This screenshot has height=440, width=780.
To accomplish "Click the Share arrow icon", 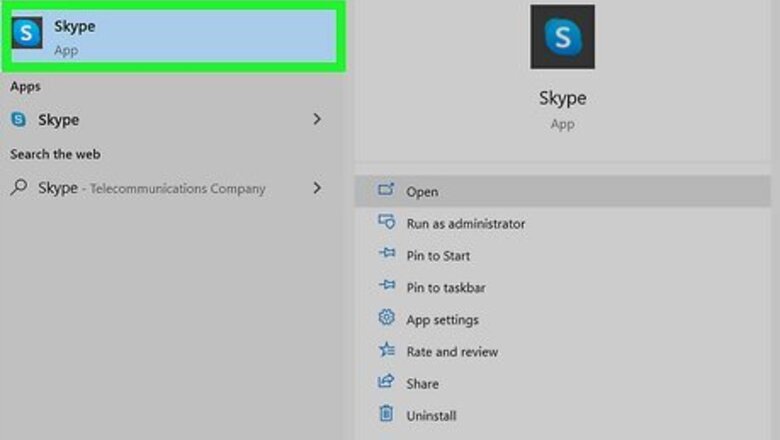I will pos(386,383).
